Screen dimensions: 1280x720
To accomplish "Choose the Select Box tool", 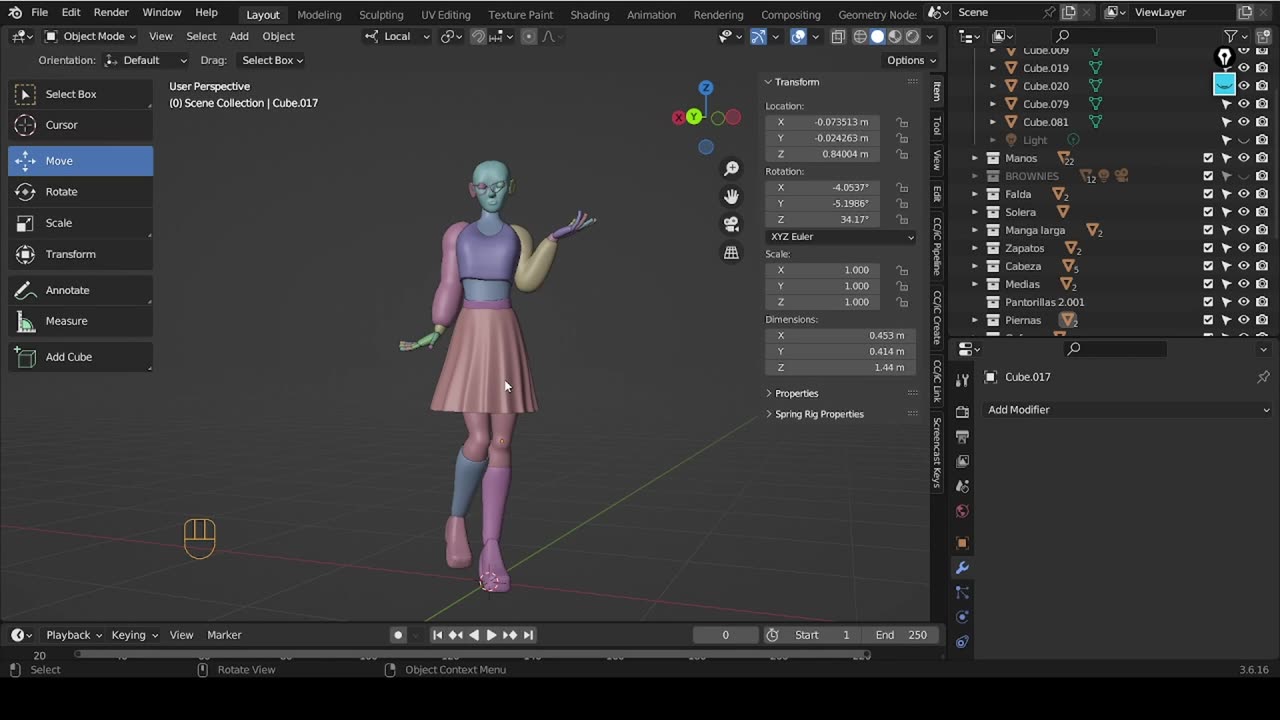I will [x=80, y=94].
